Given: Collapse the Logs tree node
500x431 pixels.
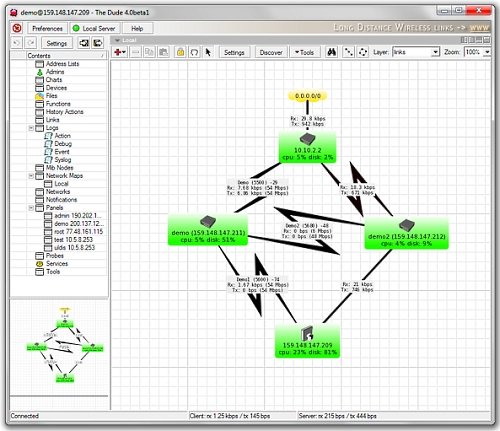Looking at the screenshot, I should [x=31, y=128].
